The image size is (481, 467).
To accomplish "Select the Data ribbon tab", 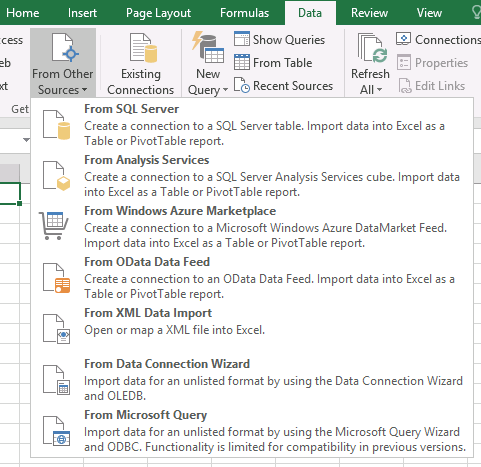I will [x=310, y=13].
